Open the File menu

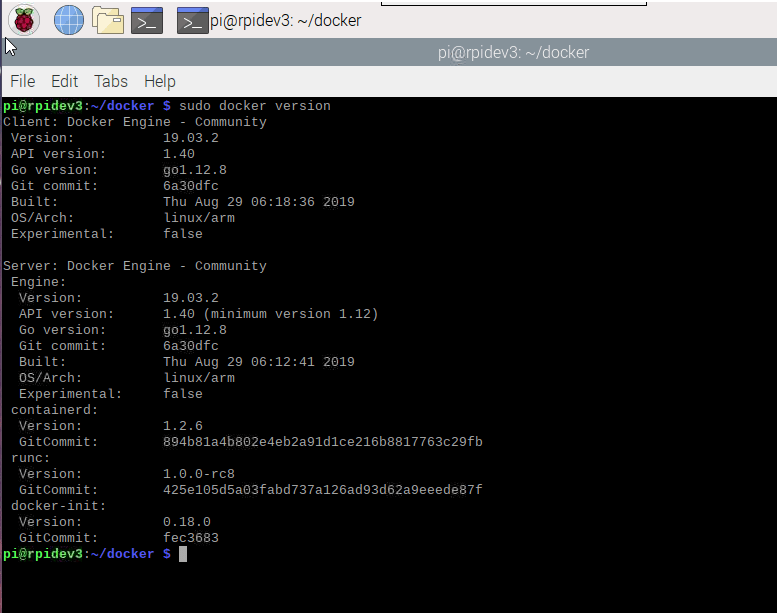point(23,81)
